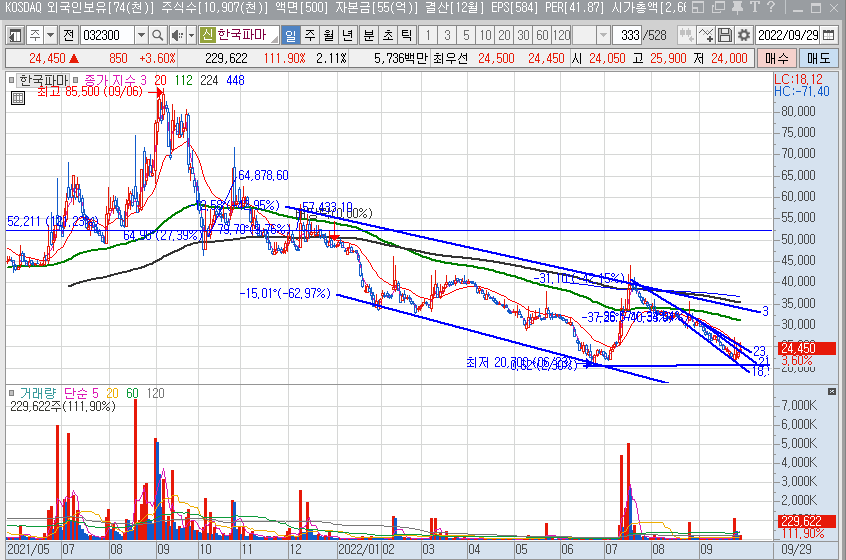
Task: Open the custom interval combo box dropdown
Action: (603, 36)
